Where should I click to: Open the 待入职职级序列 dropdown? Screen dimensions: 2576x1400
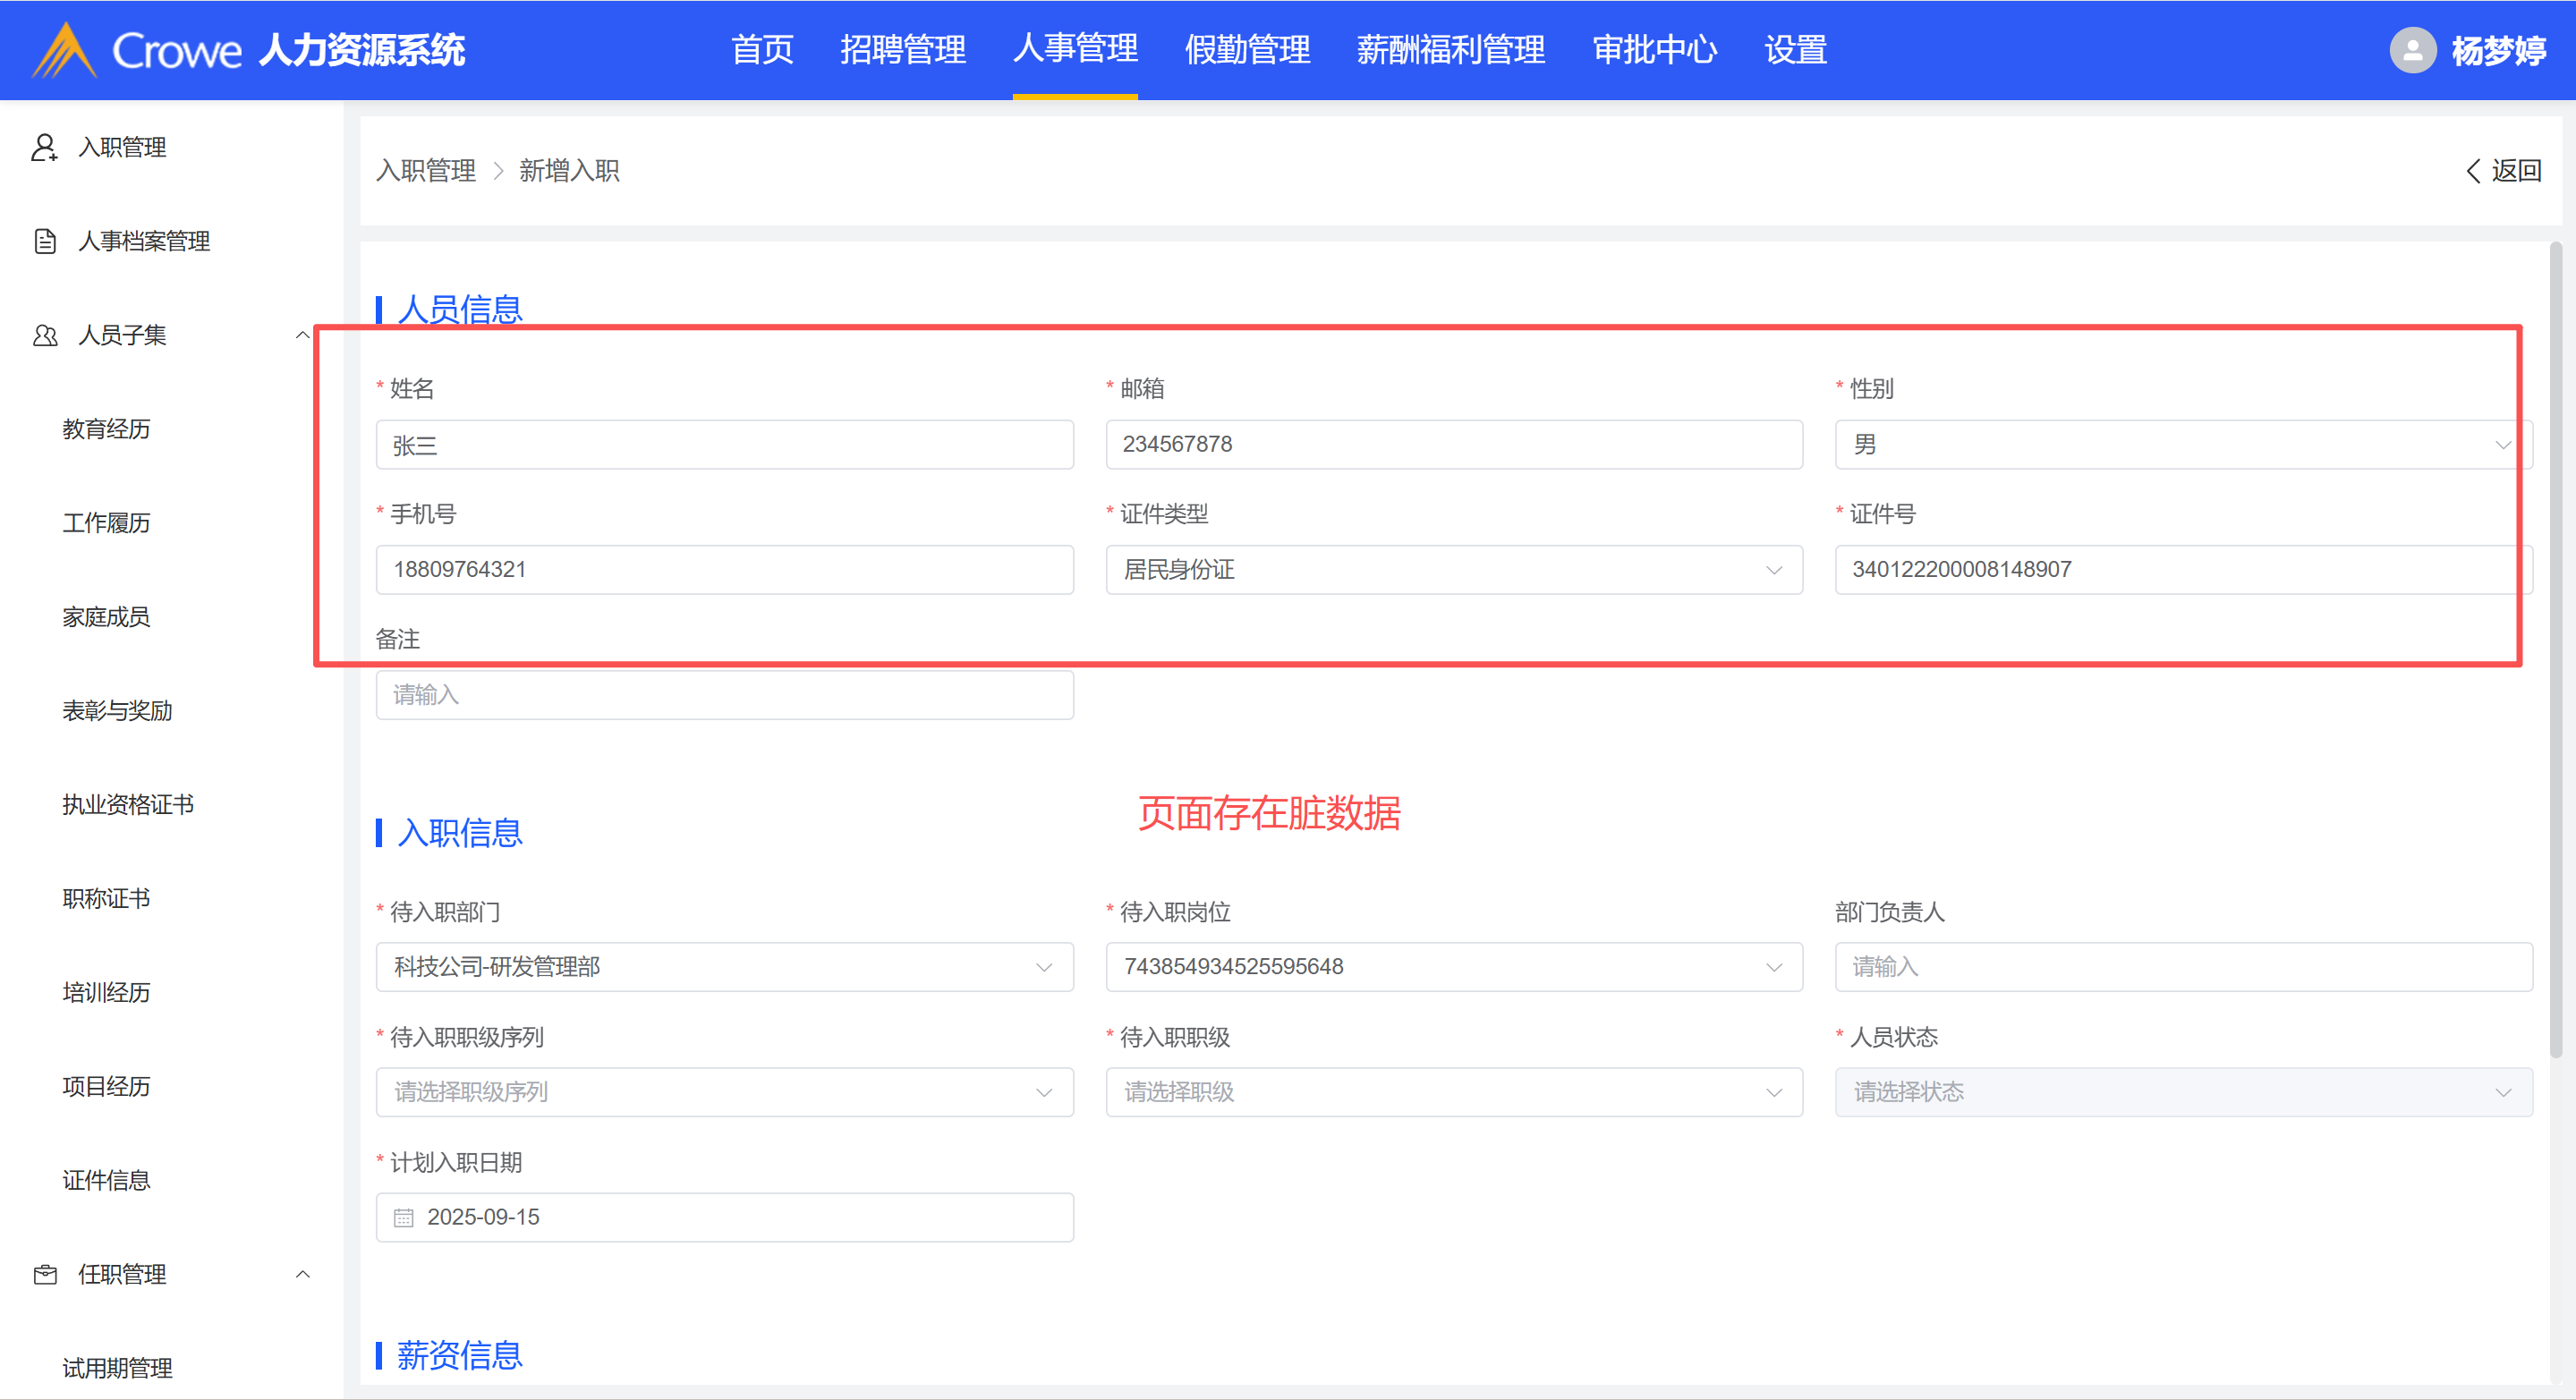tap(724, 1092)
